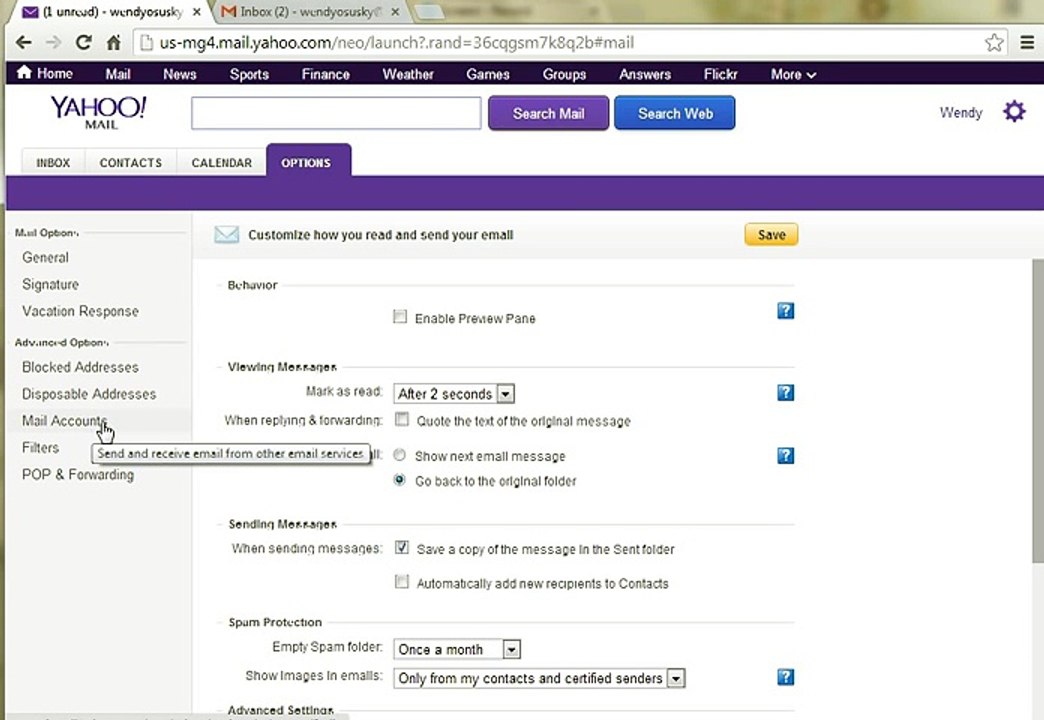Open the Wendy account name link

(961, 113)
